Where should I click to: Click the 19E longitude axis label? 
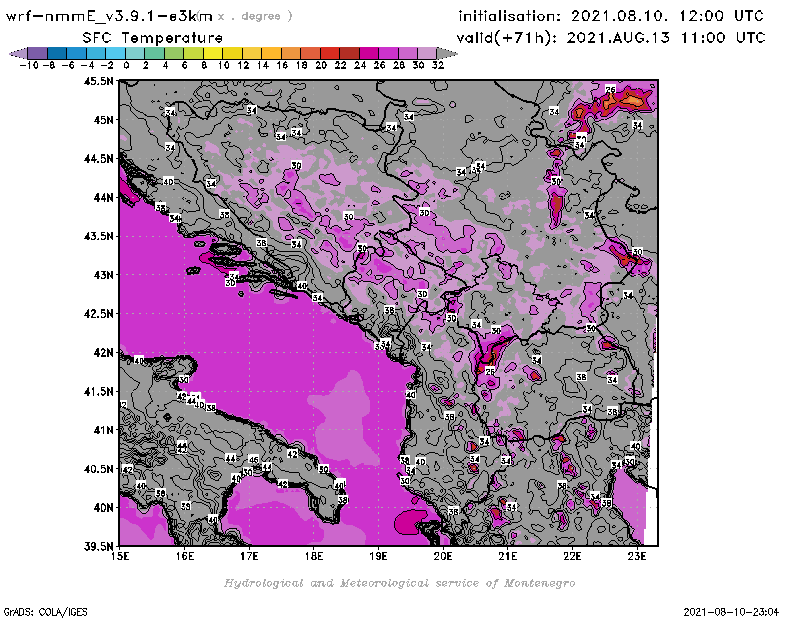[x=379, y=556]
